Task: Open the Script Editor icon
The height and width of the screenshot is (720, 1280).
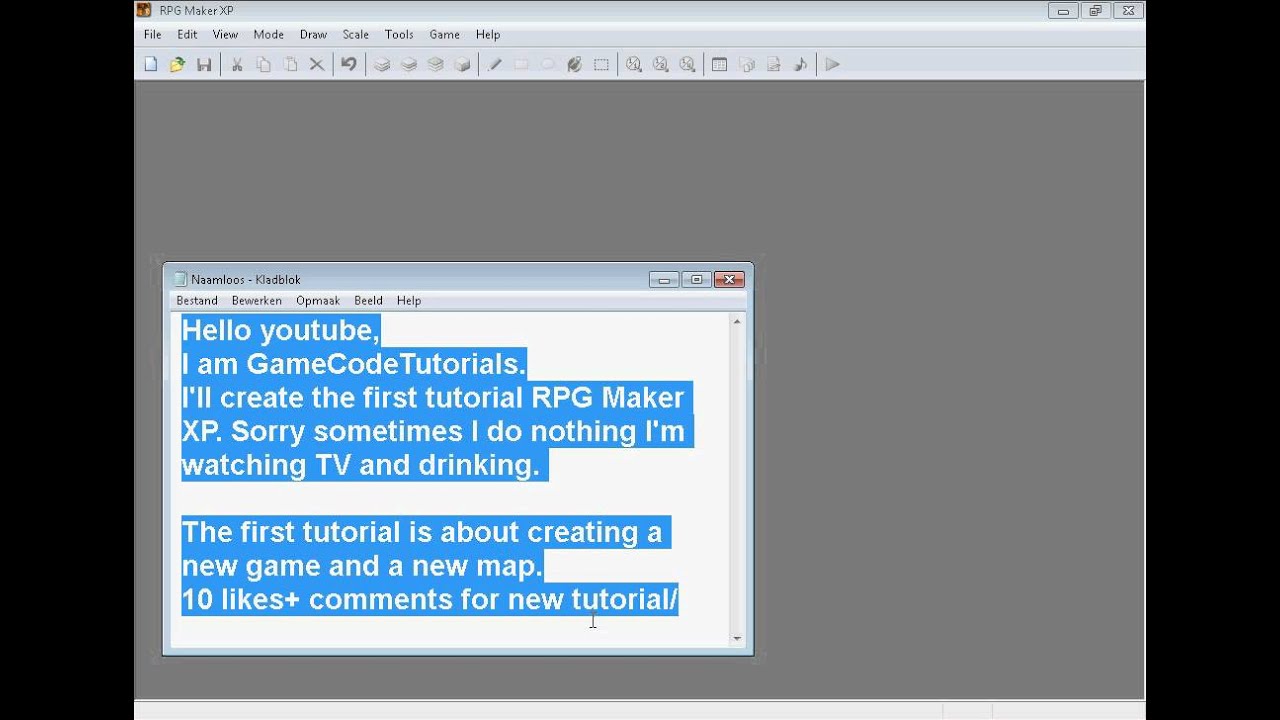Action: click(x=773, y=64)
